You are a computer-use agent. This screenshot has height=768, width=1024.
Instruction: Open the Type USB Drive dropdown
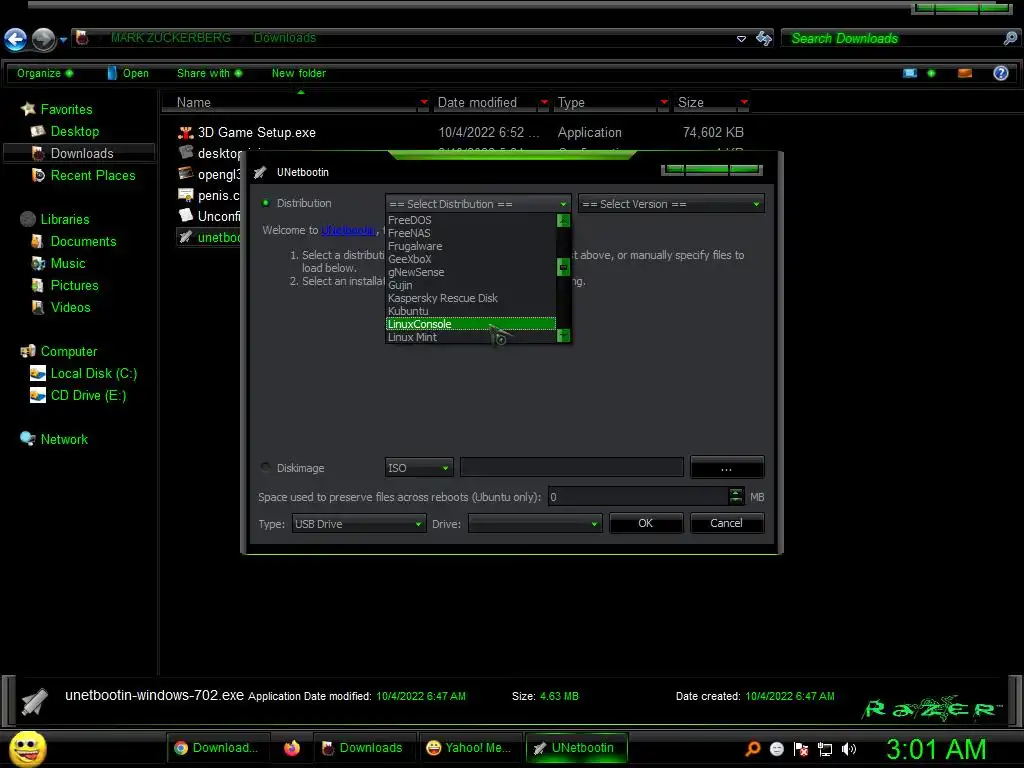pyautogui.click(x=359, y=524)
